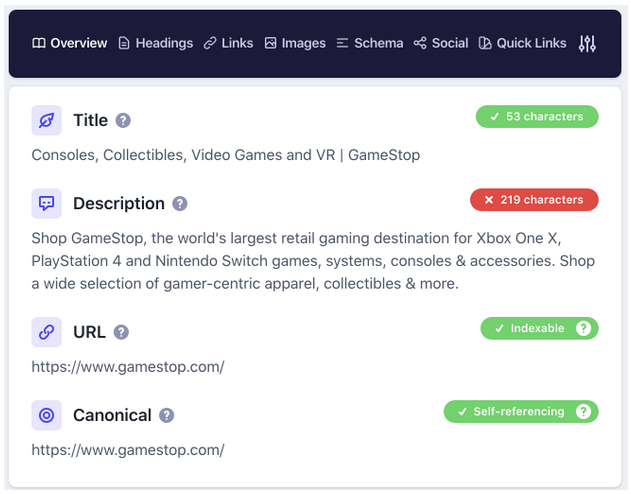
Task: Open the Links tab
Action: click(228, 43)
